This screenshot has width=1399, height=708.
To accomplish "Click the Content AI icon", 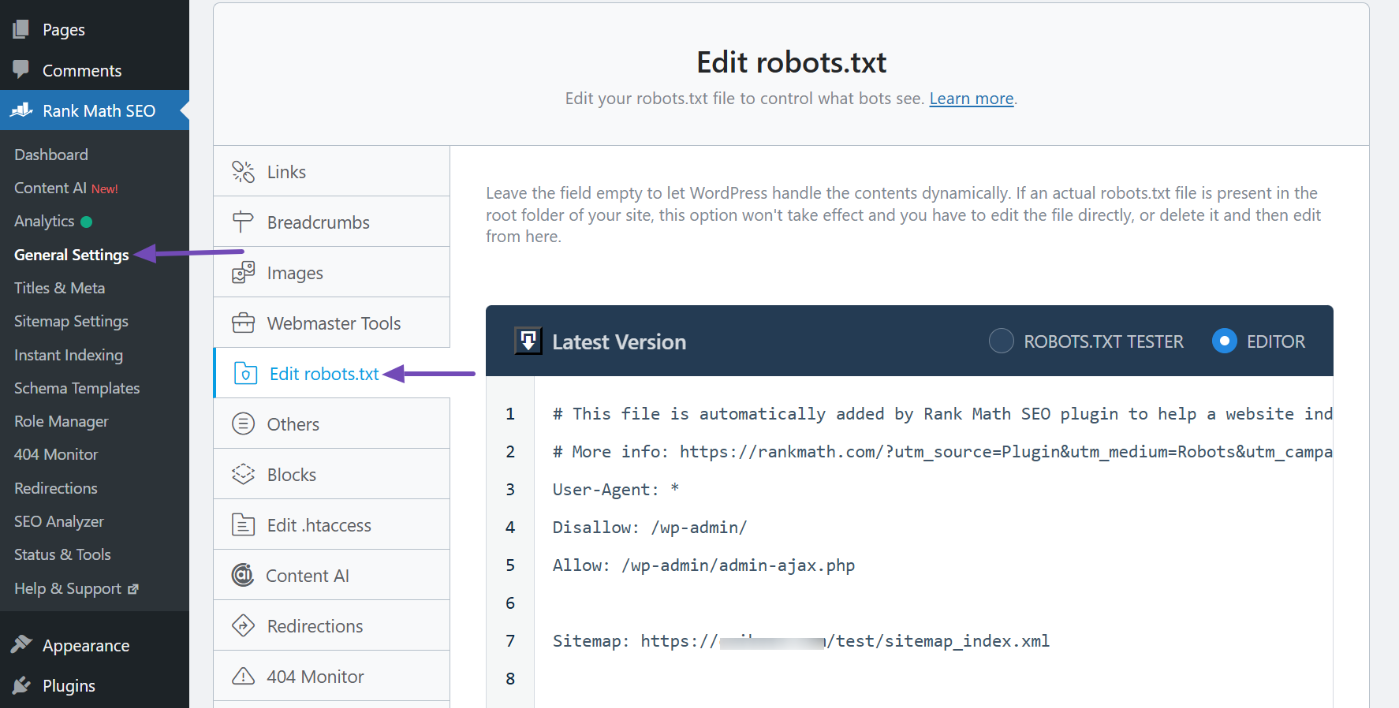I will (242, 576).
